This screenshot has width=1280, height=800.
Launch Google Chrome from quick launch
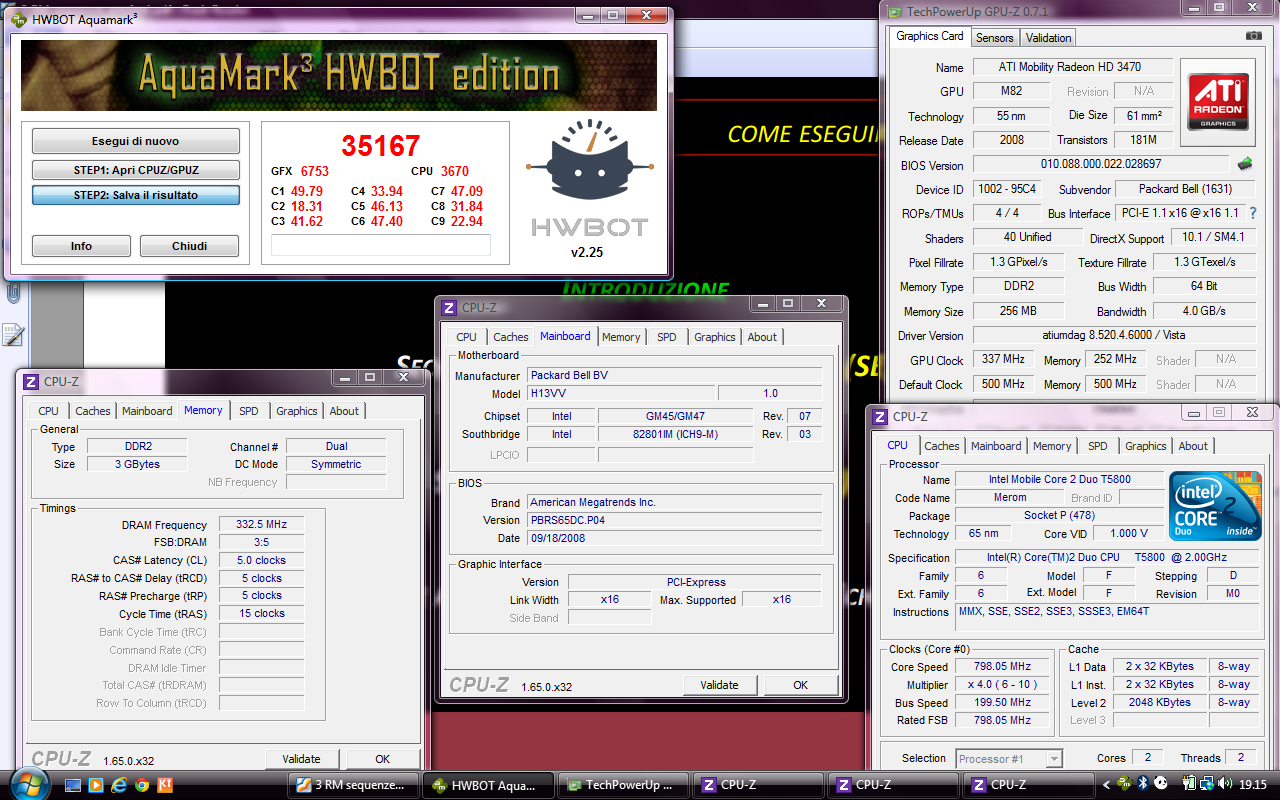point(143,785)
